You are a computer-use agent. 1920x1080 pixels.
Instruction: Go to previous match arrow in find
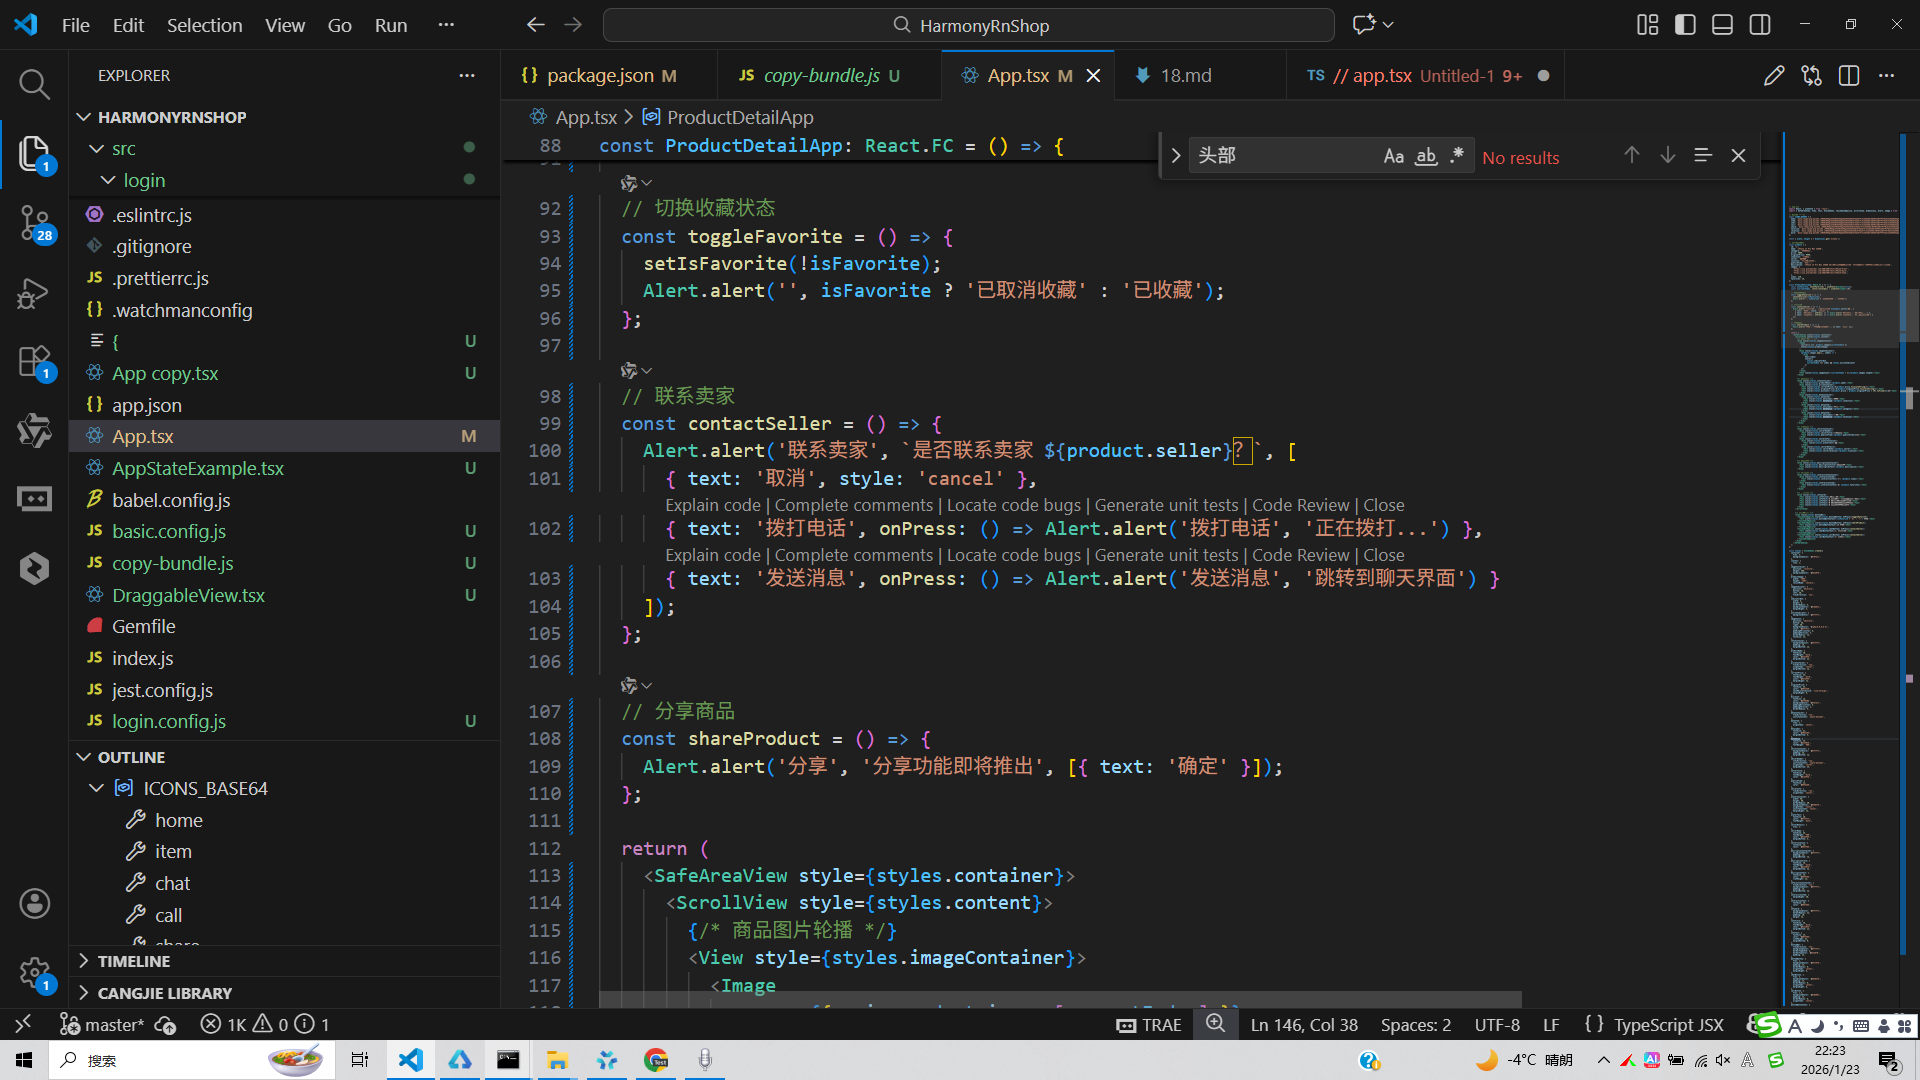pyautogui.click(x=1631, y=155)
